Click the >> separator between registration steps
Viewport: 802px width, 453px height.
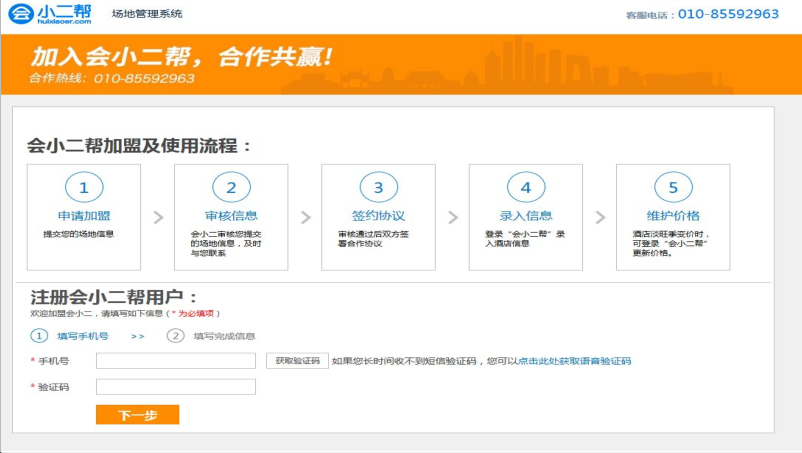138,336
